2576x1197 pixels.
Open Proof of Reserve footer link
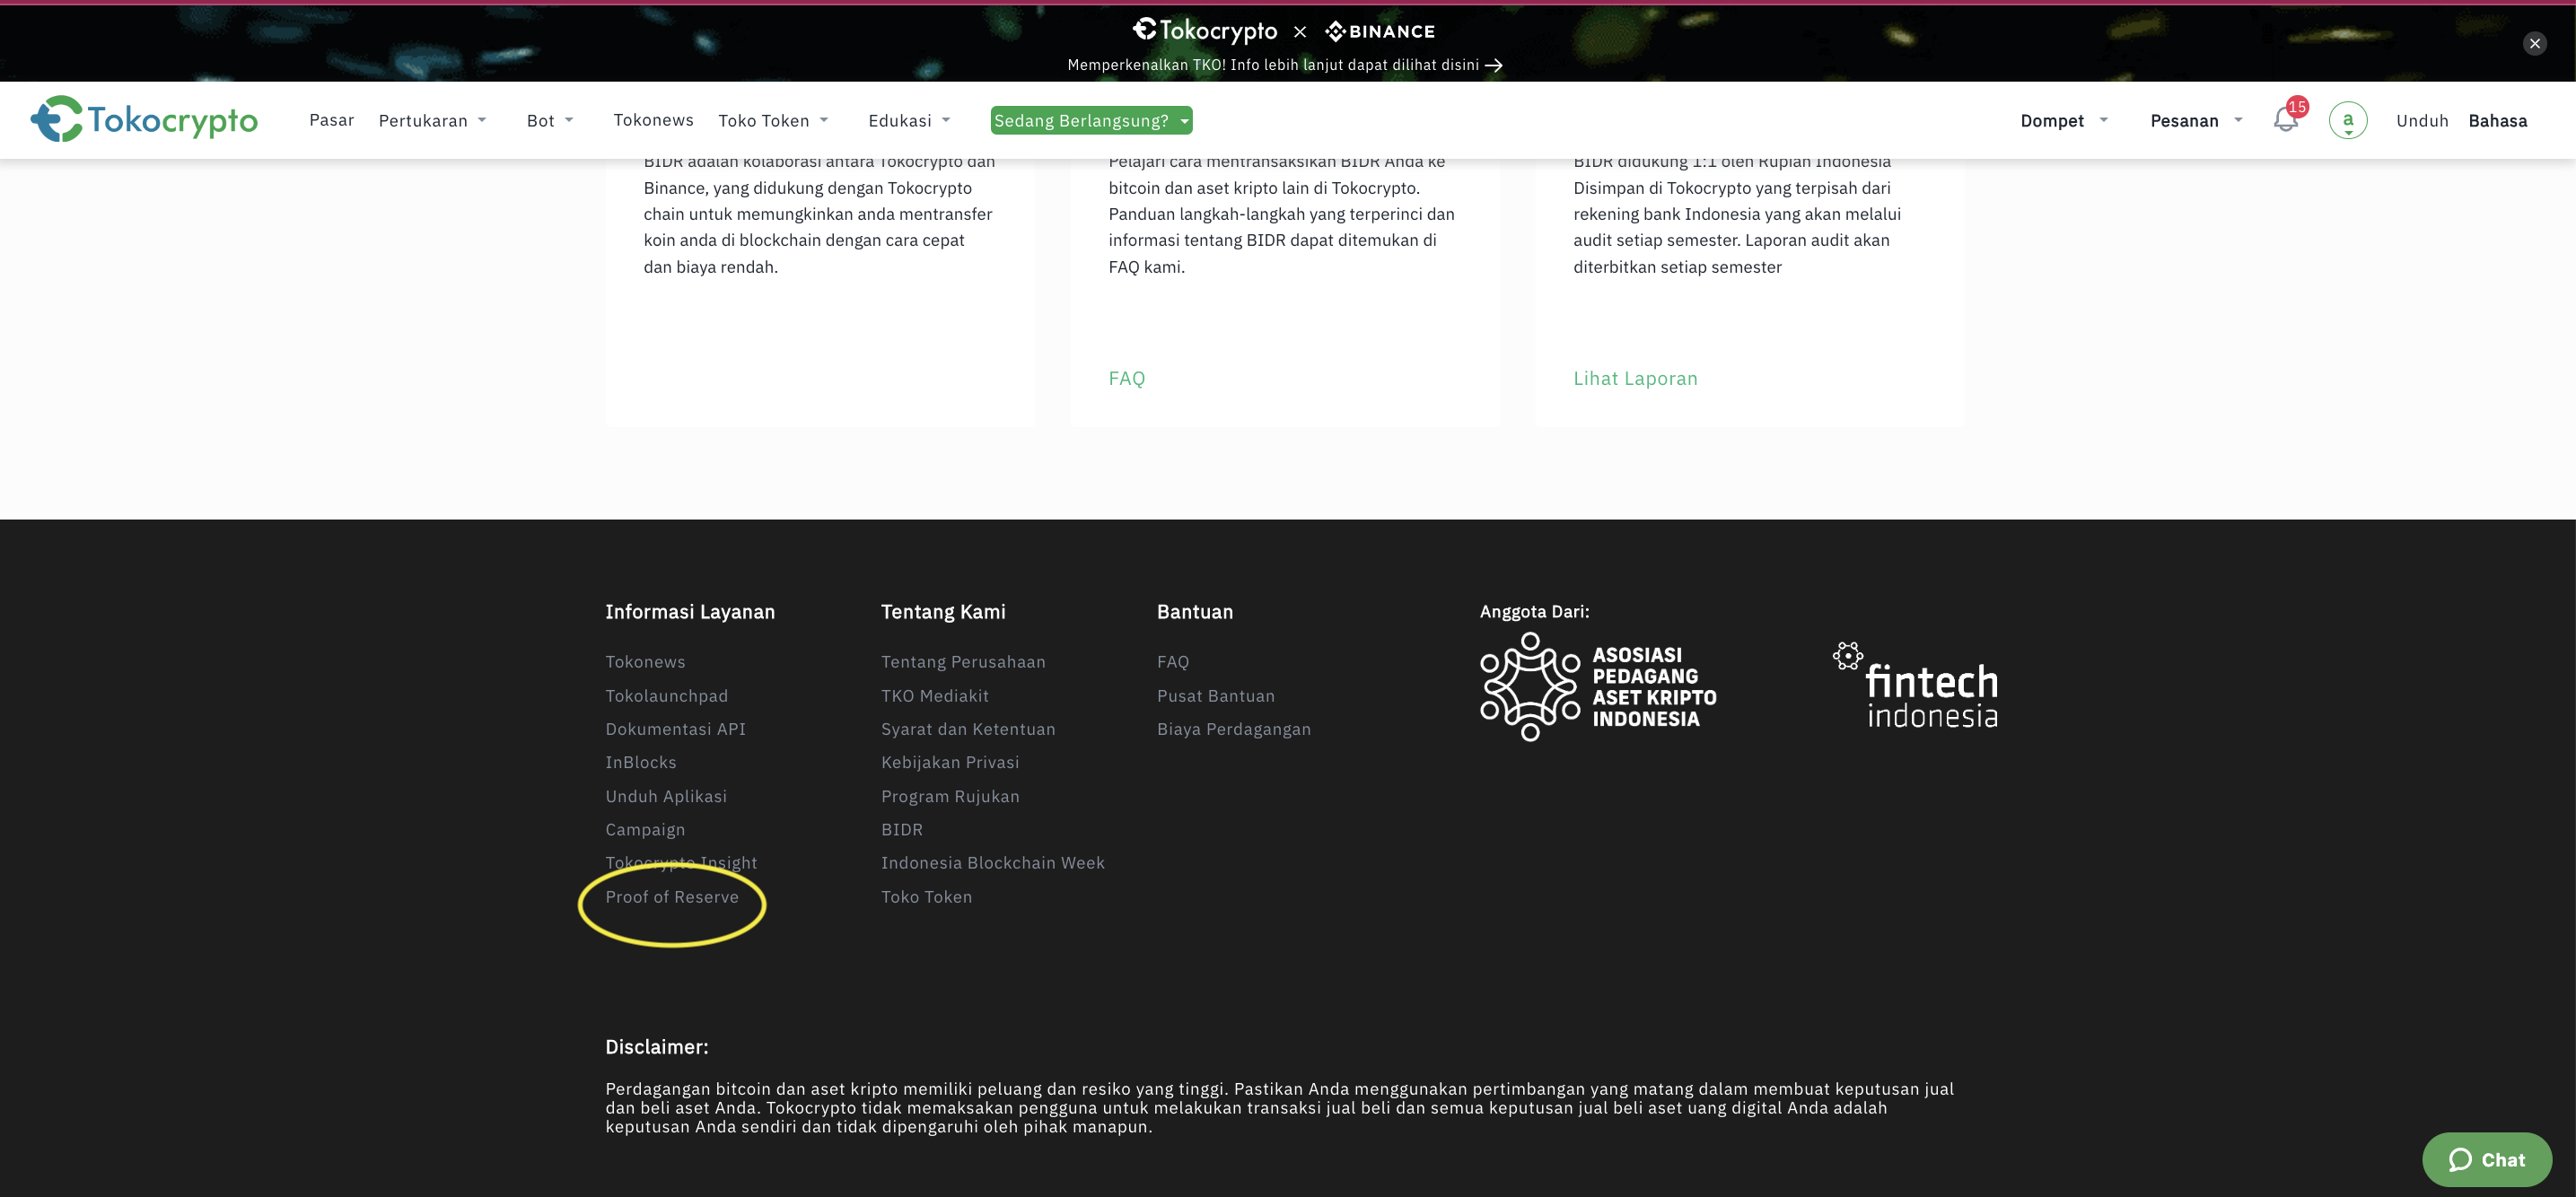[671, 897]
